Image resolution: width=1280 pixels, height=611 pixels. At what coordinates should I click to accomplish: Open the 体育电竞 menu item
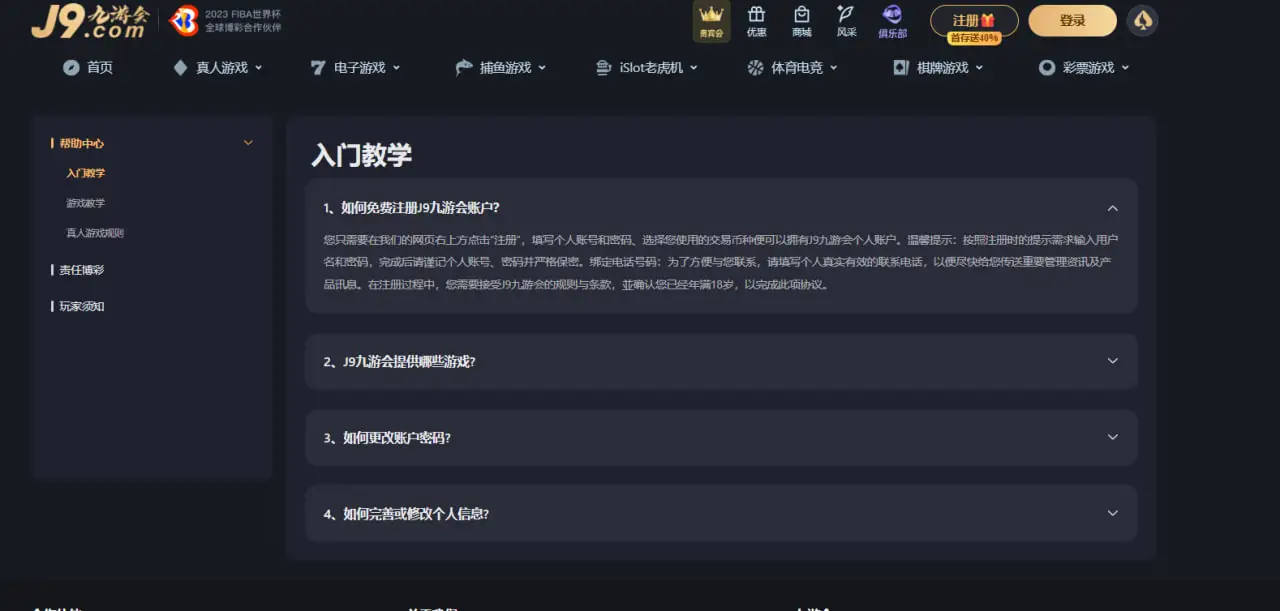point(793,67)
